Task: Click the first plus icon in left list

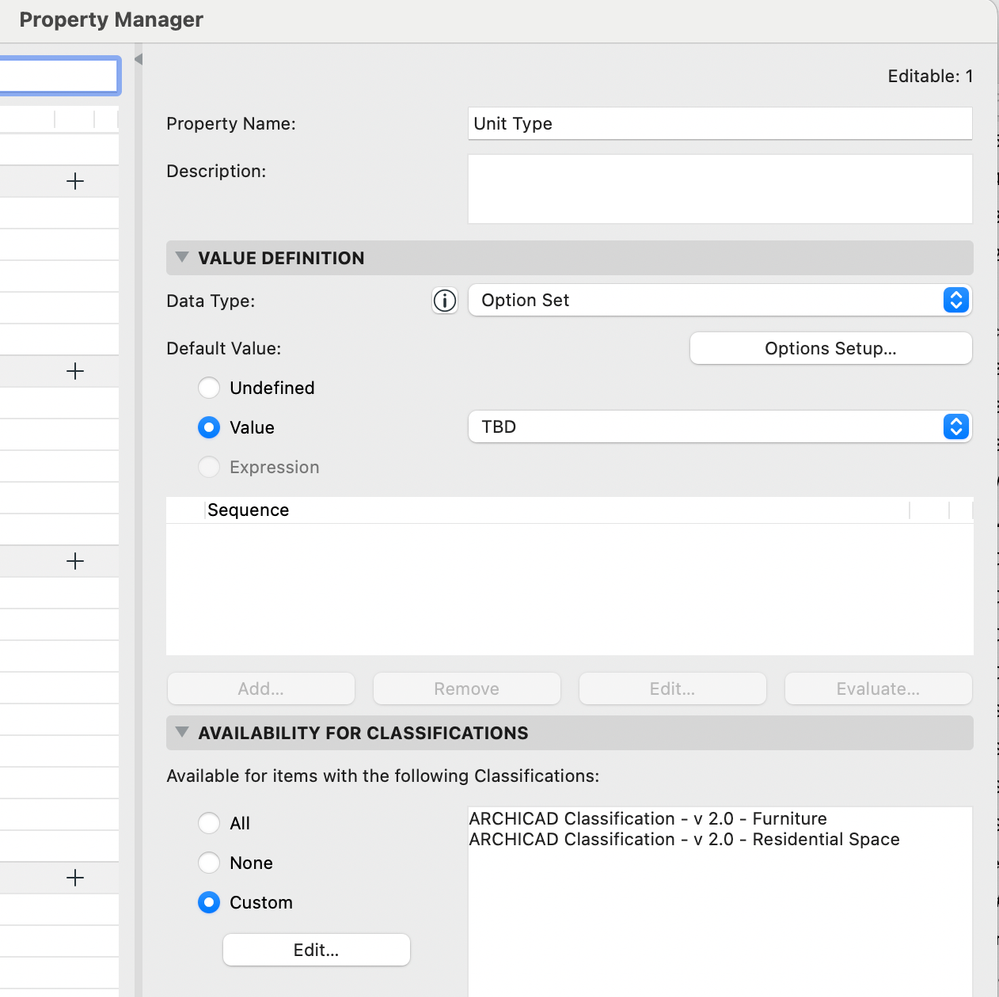Action: [x=75, y=181]
